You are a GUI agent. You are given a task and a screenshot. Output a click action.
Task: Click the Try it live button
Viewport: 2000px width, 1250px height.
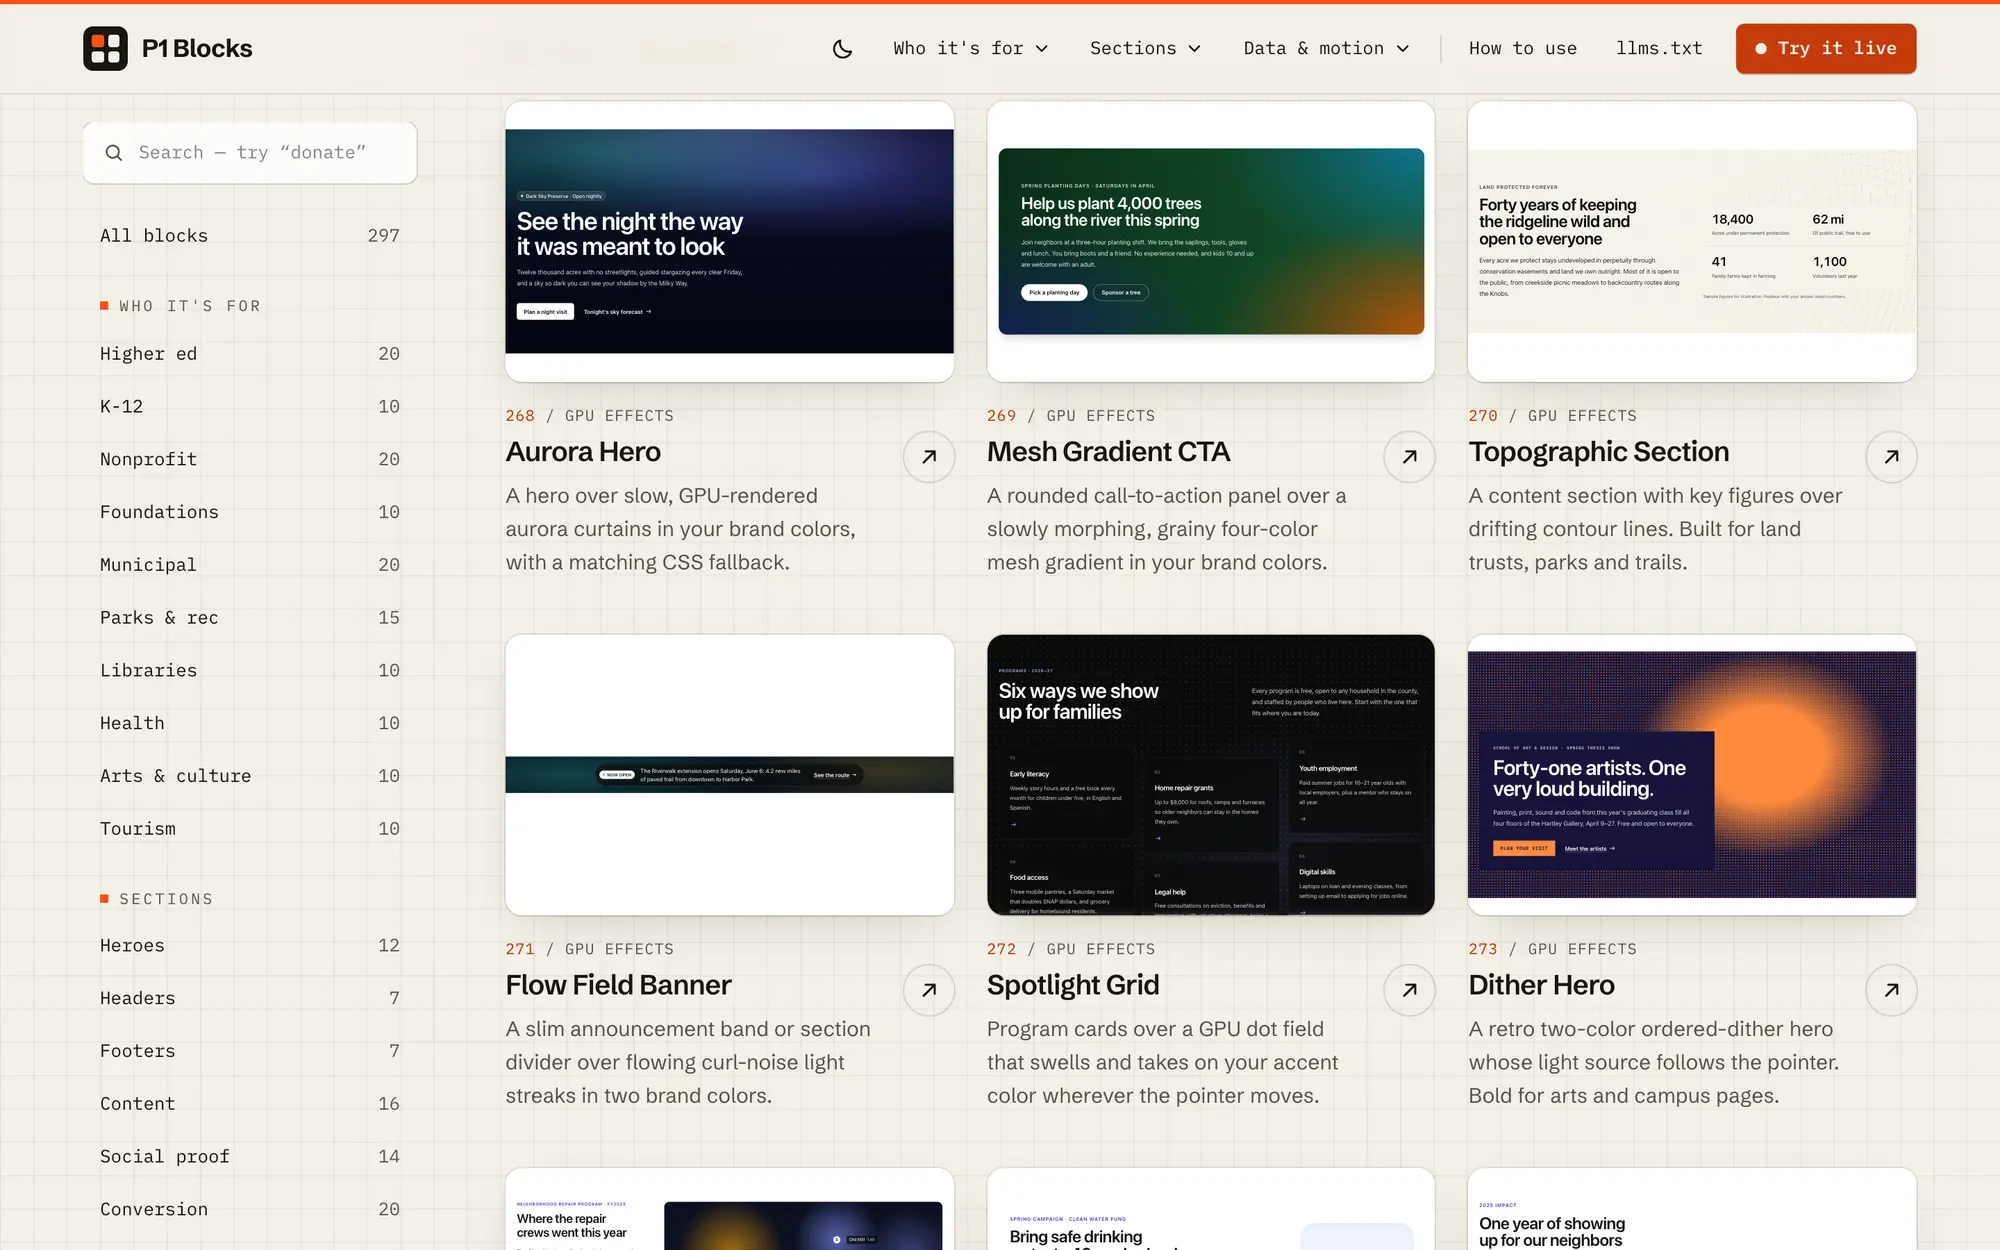point(1826,48)
